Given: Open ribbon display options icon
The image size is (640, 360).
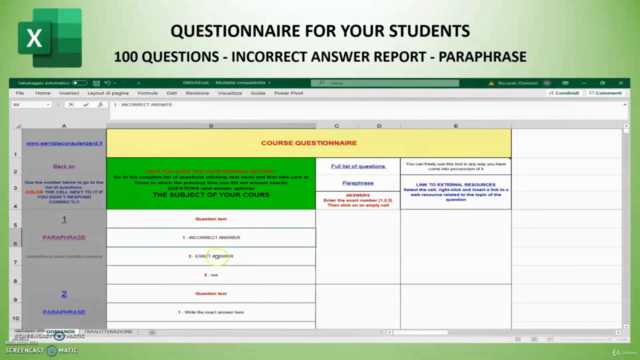Looking at the screenshot, I should pos(565,83).
